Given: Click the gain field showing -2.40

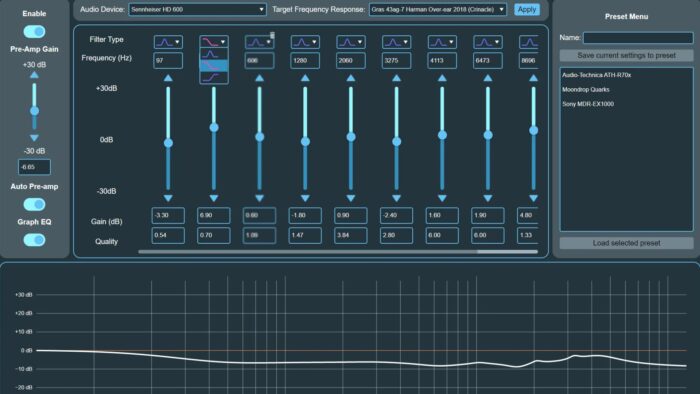Looking at the screenshot, I should pyautogui.click(x=396, y=215).
